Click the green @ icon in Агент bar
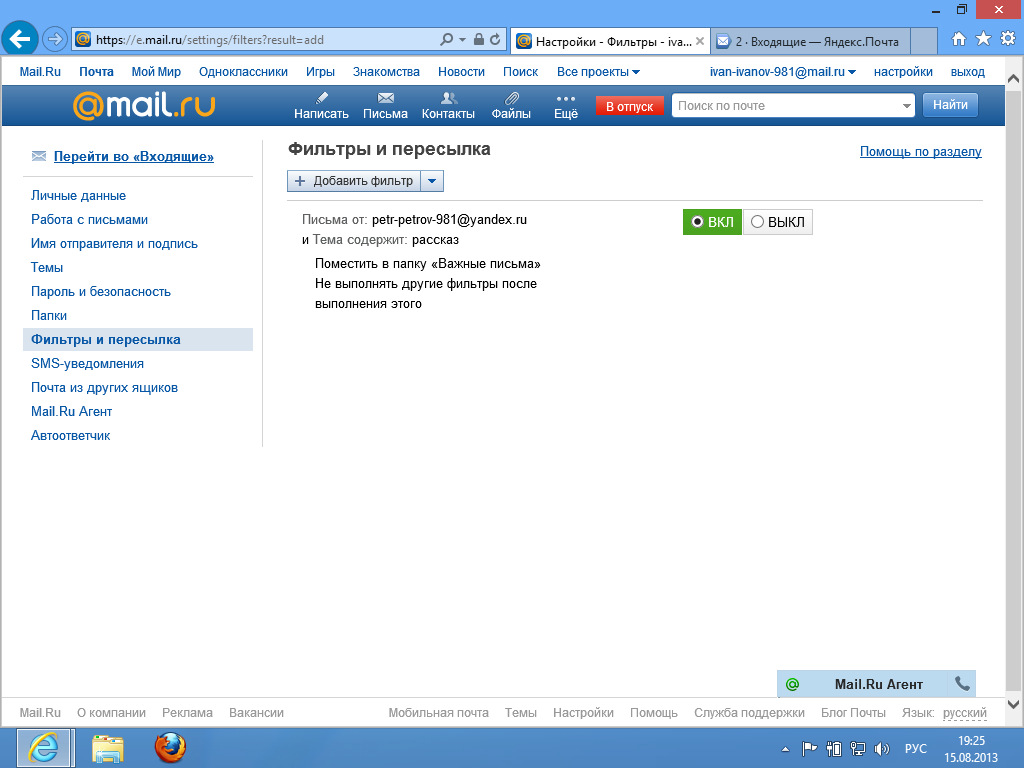 [792, 684]
